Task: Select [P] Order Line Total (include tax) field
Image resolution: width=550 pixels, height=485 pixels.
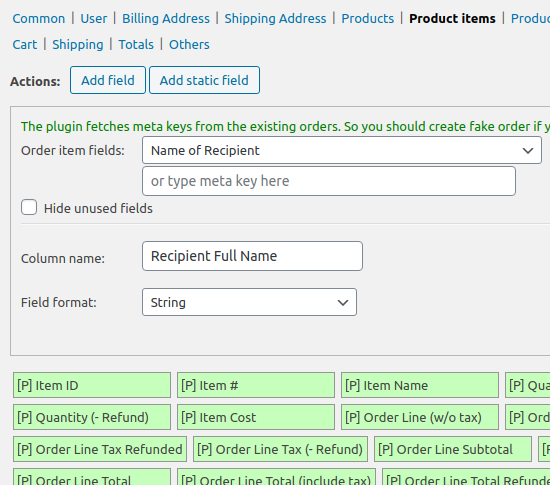Action: [276, 477]
